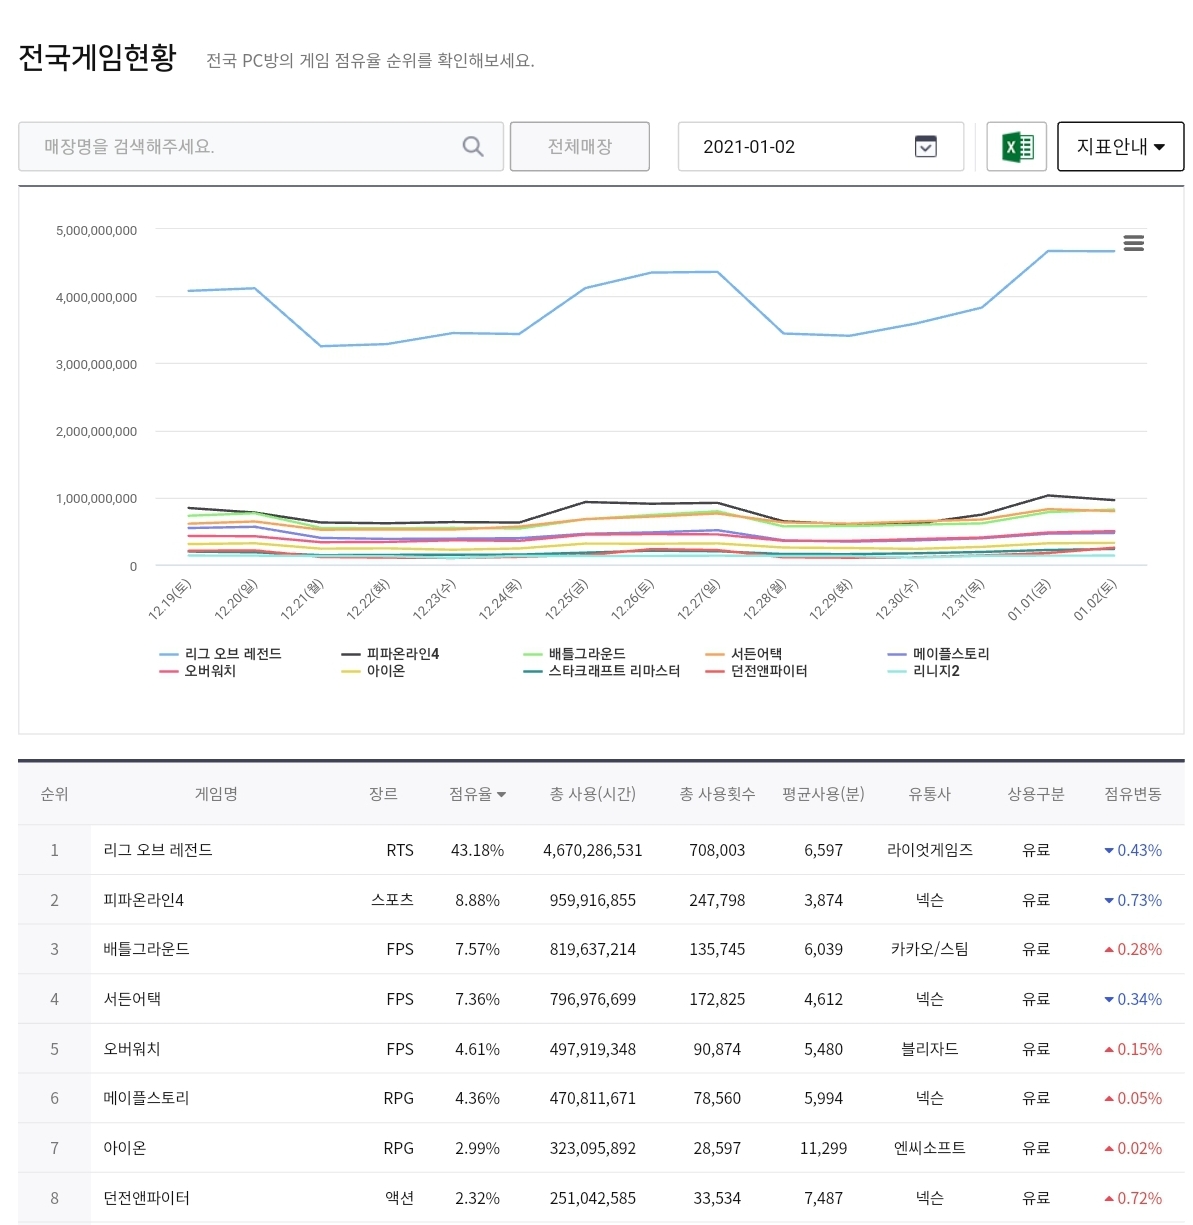Screen dimensions: 1193x1225
Task: Open the calendar date picker icon
Action: (926, 147)
